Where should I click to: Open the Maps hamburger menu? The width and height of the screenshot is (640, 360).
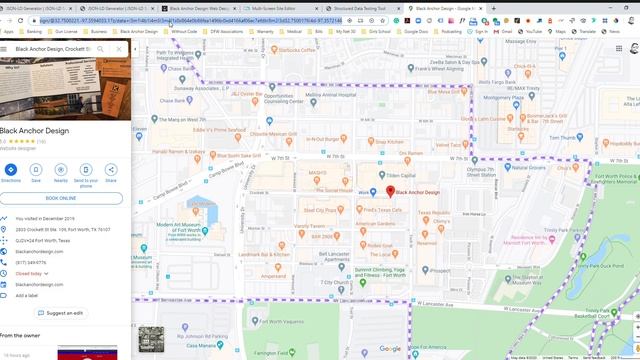(4, 49)
